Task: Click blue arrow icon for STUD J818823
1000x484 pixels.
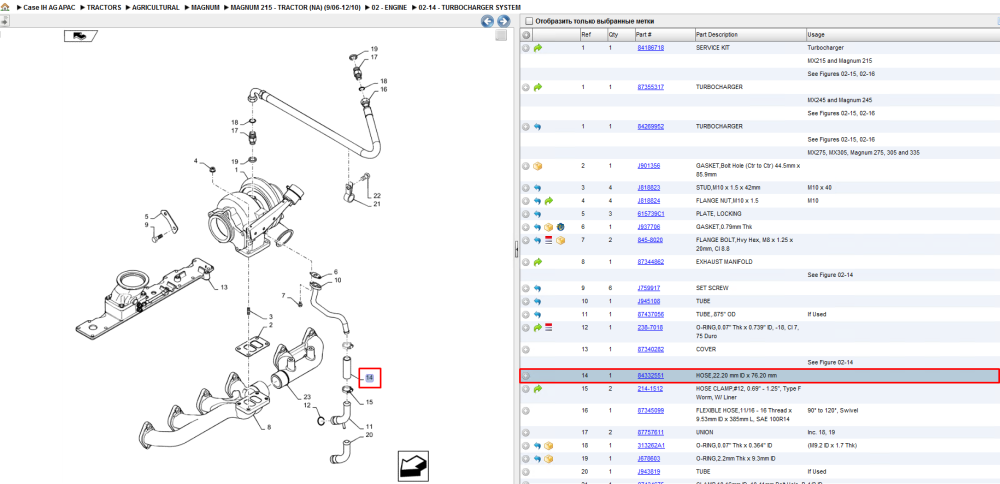Action: point(537,188)
